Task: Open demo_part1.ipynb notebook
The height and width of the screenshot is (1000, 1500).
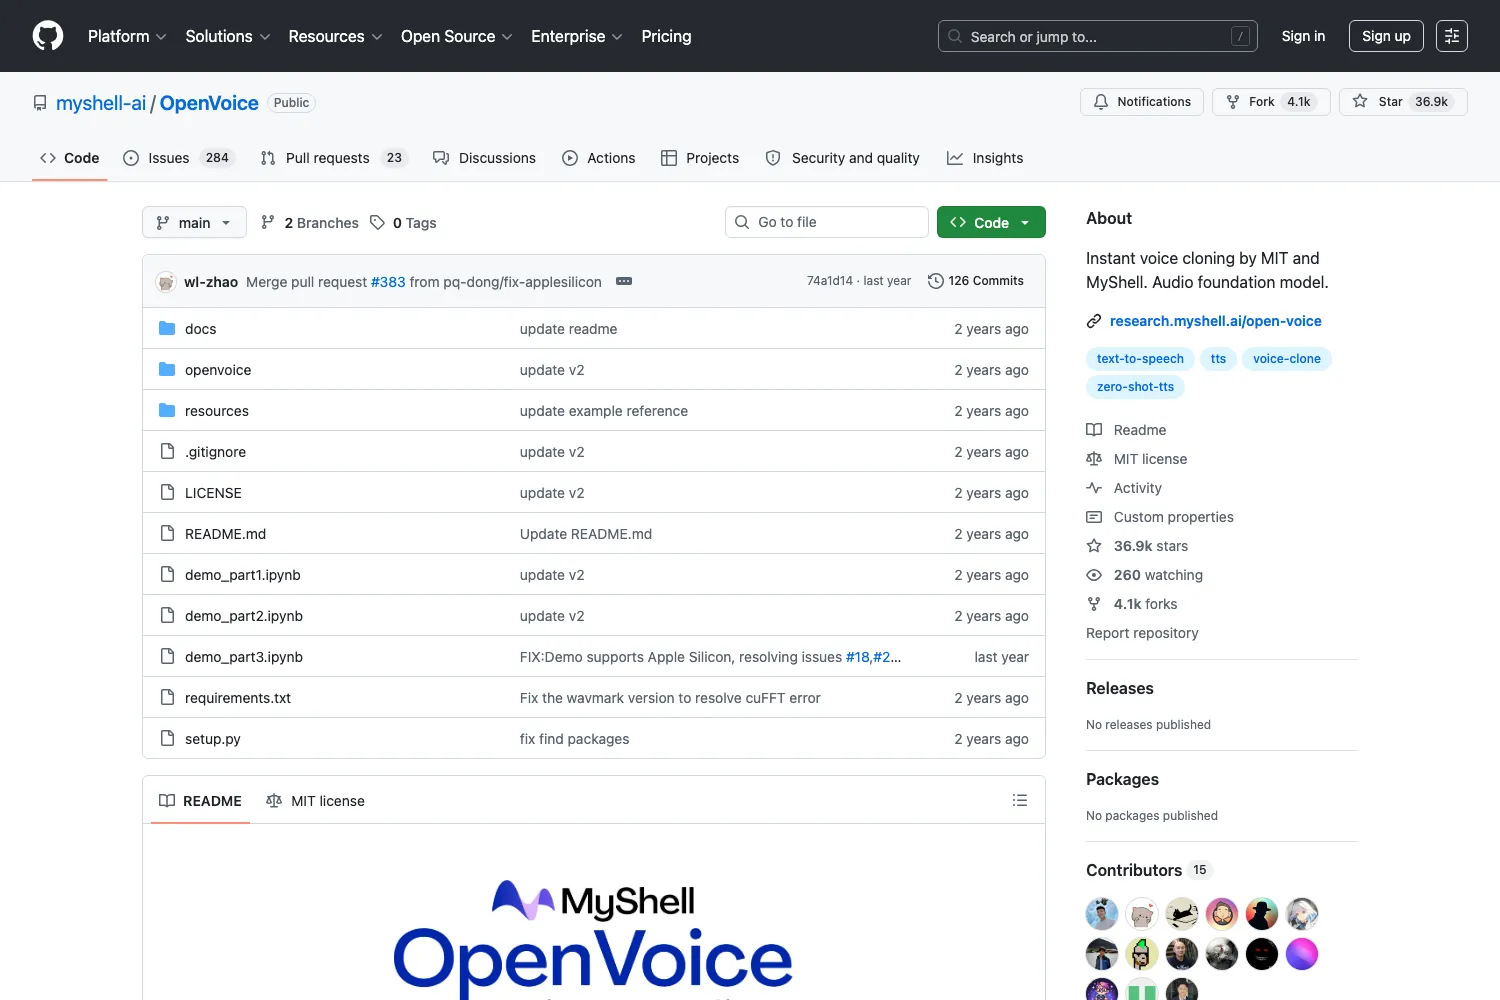Action: 243,575
